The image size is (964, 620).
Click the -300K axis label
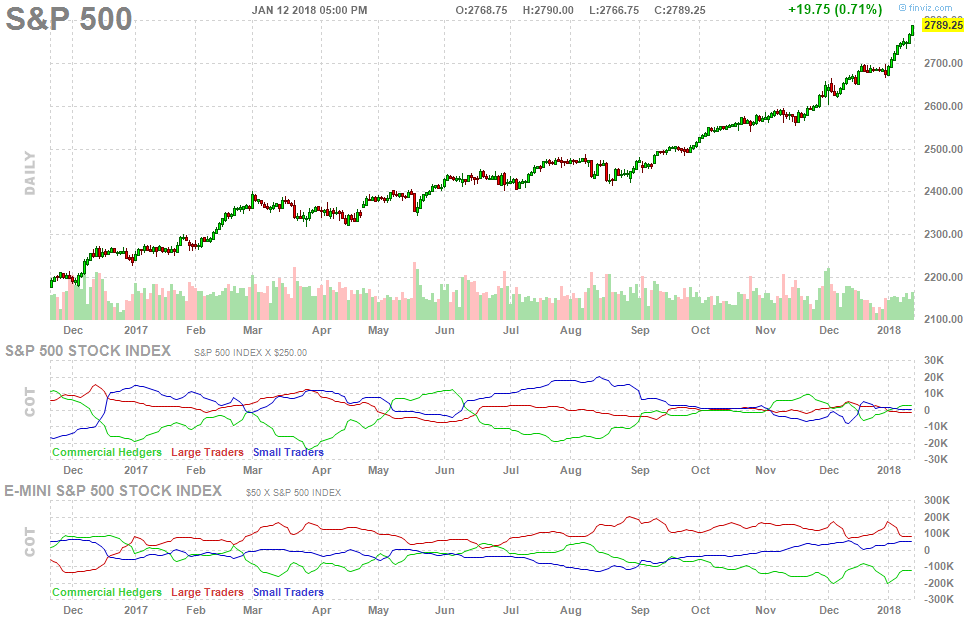[939, 600]
